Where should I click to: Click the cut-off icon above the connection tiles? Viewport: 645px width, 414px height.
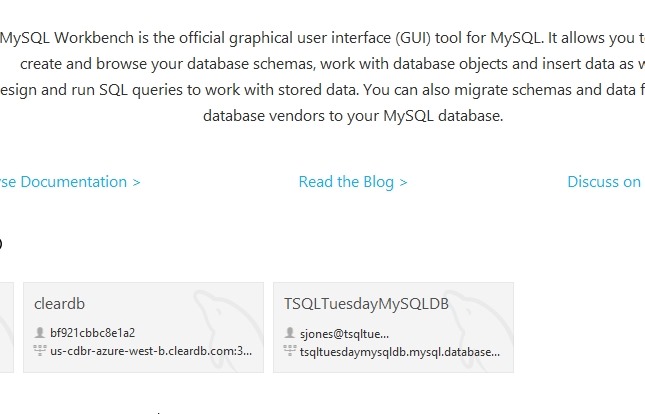2,243
